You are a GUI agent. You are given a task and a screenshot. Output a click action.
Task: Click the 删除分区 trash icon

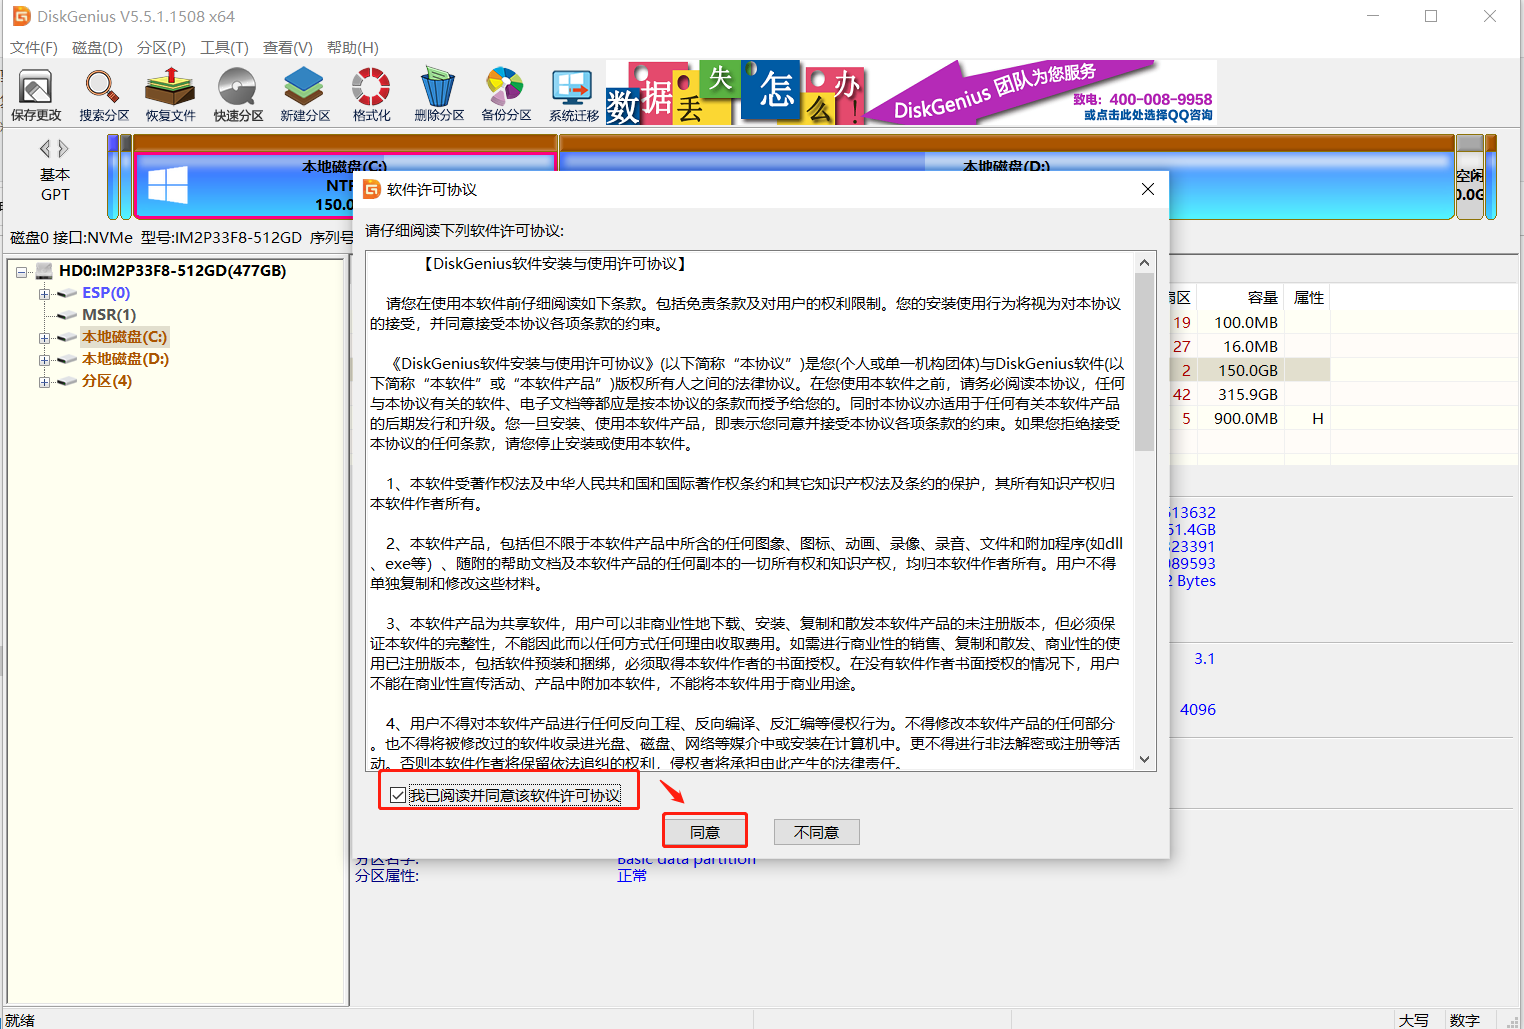(x=439, y=95)
